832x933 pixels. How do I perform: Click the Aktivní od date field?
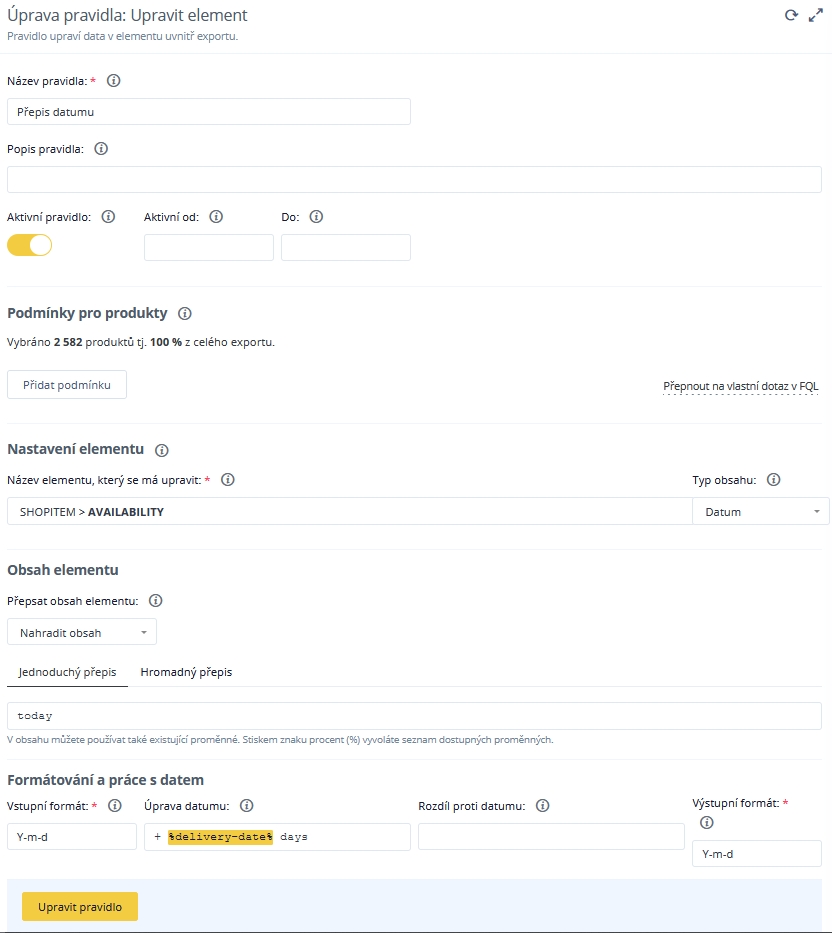208,248
